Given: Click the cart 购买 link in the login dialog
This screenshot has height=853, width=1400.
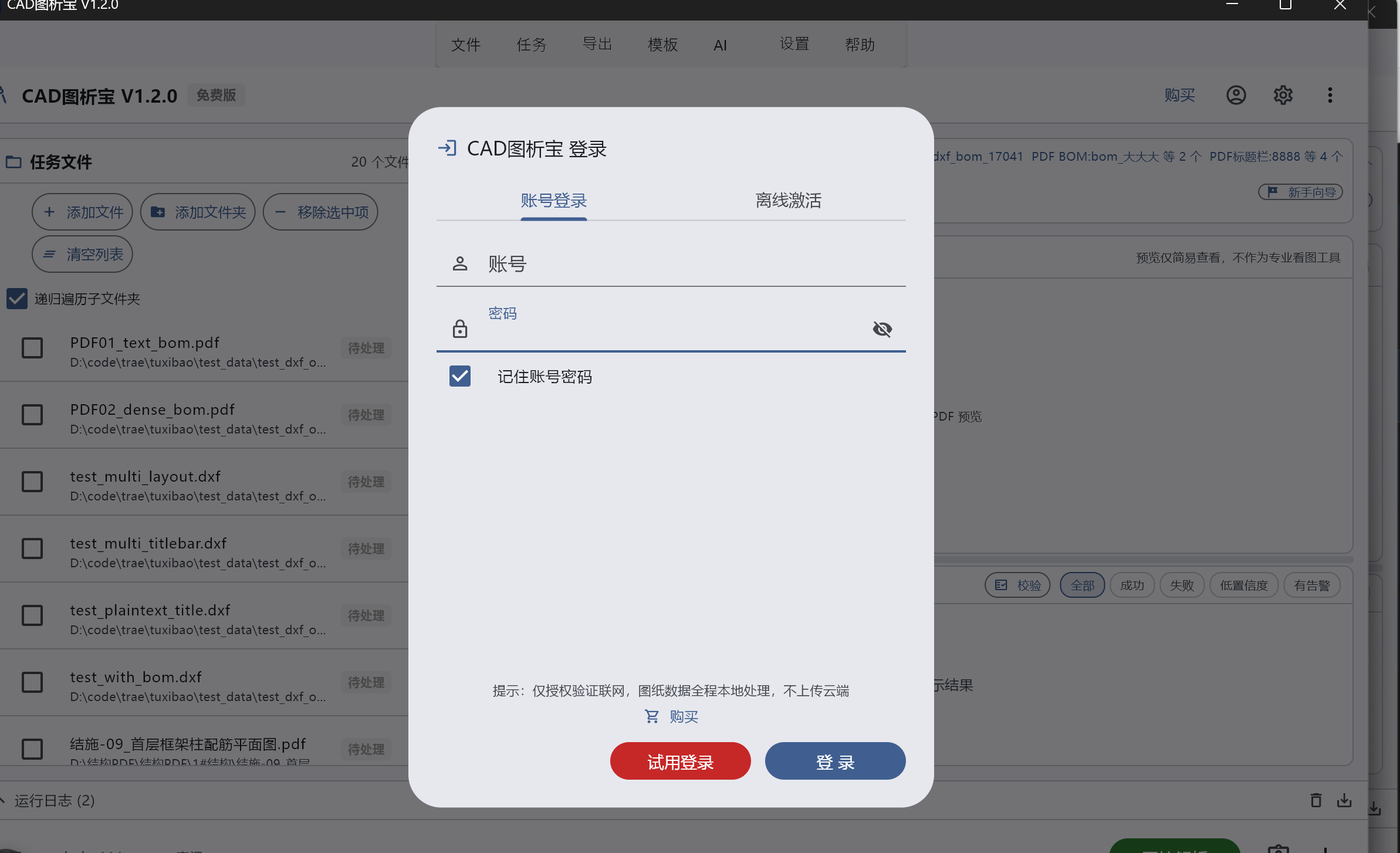Looking at the screenshot, I should point(671,716).
